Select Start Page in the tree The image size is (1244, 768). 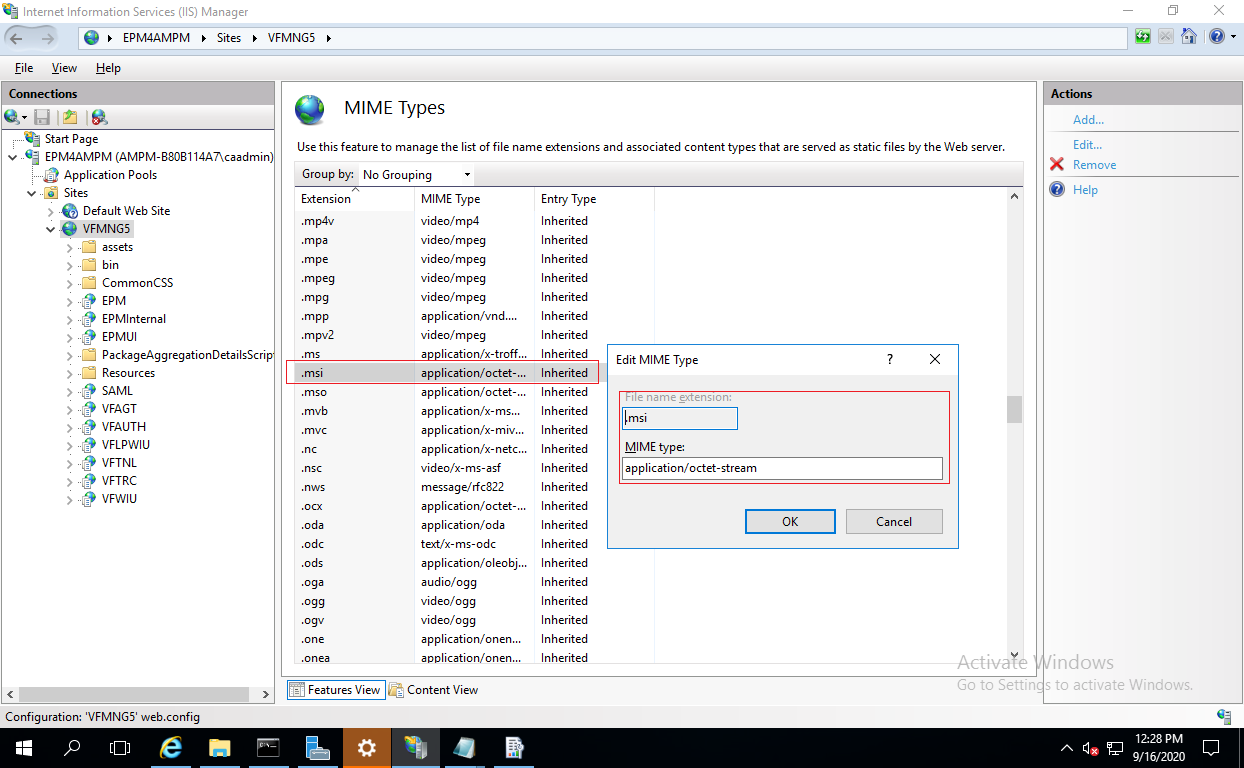[x=71, y=139]
